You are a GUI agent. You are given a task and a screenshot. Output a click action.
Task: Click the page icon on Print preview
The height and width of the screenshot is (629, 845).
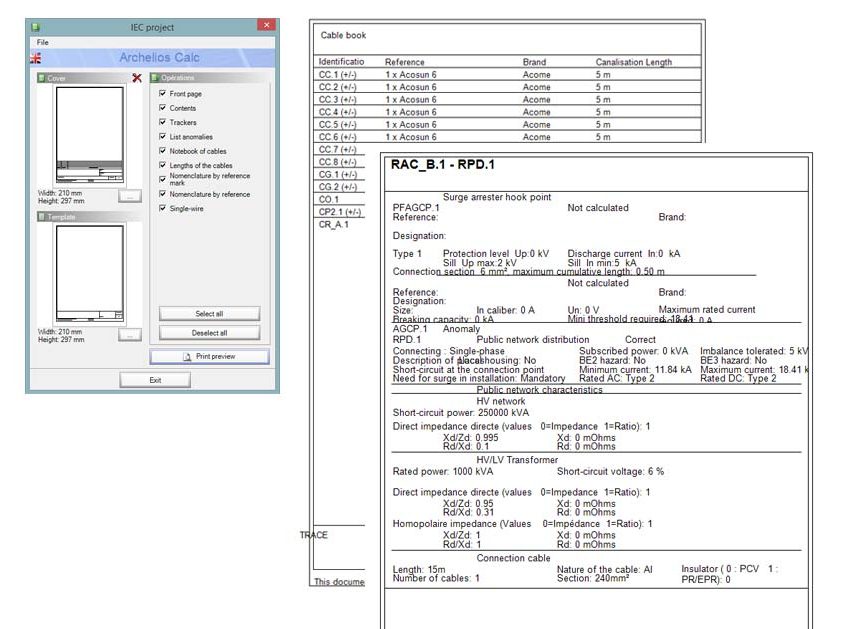click(x=187, y=357)
